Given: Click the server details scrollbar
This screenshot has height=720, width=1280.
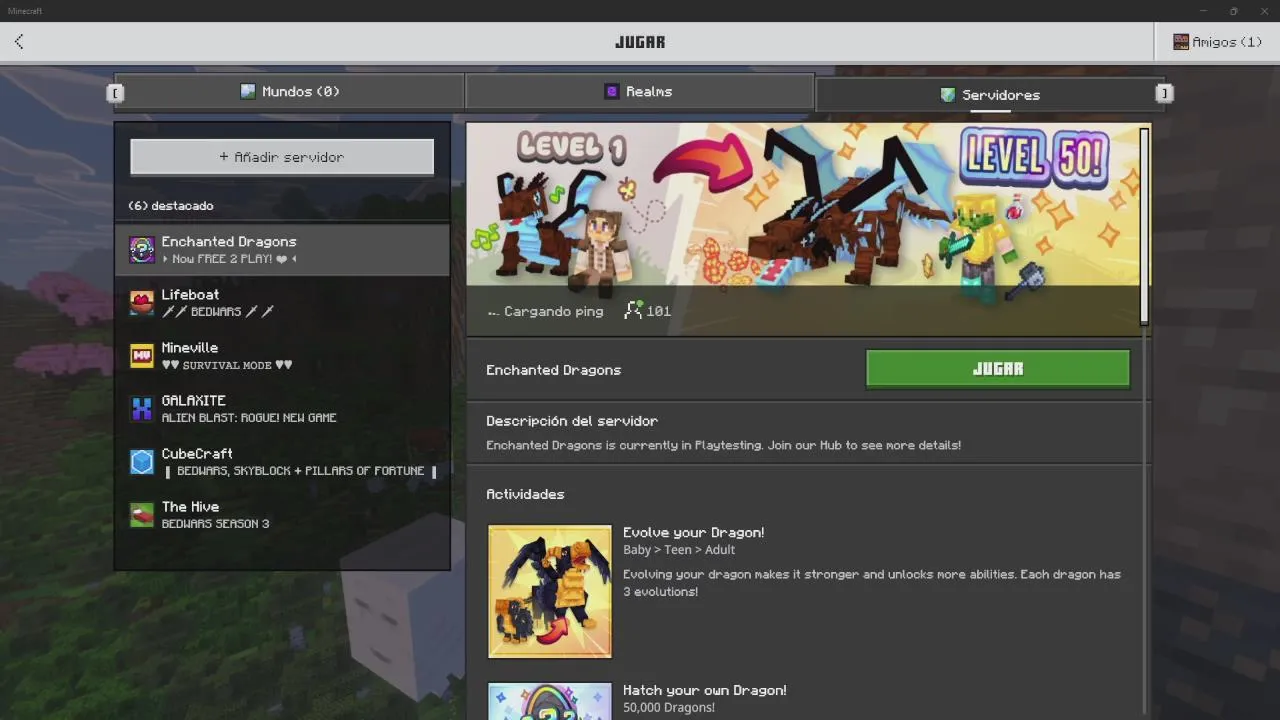Looking at the screenshot, I should 1144,225.
